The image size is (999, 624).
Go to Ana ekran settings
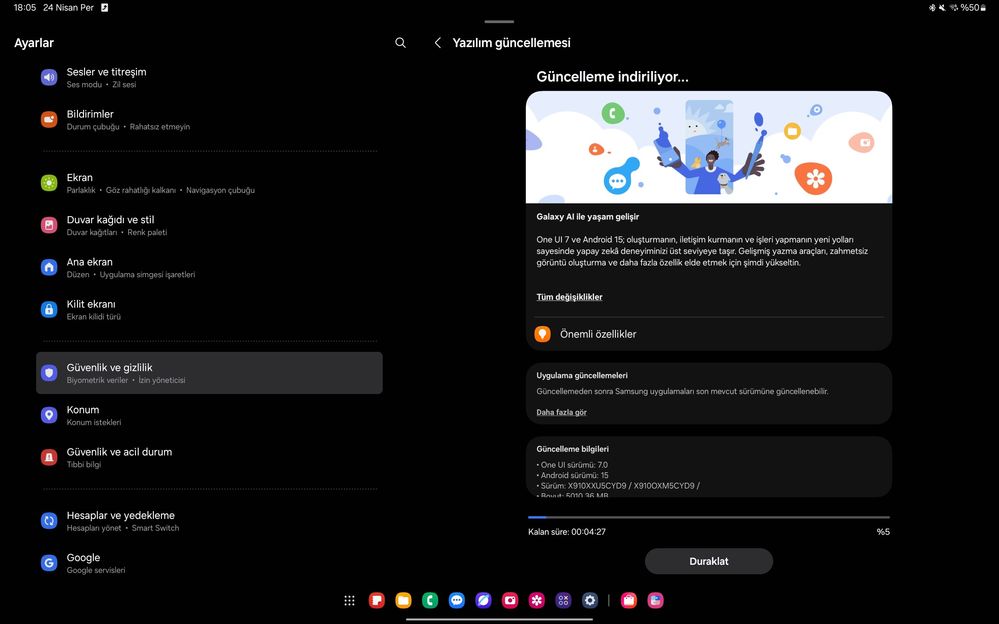[x=209, y=267]
